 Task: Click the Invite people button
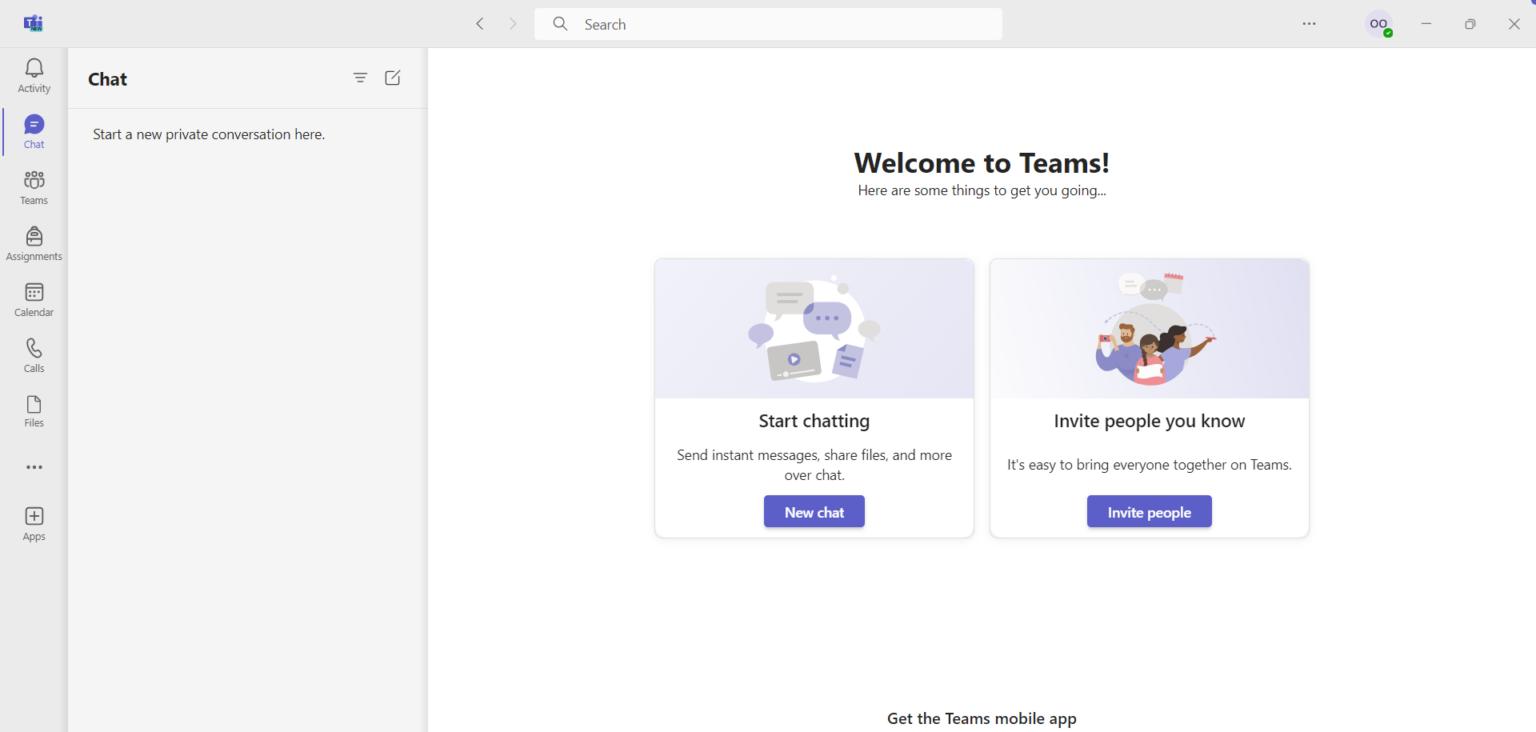1149,511
